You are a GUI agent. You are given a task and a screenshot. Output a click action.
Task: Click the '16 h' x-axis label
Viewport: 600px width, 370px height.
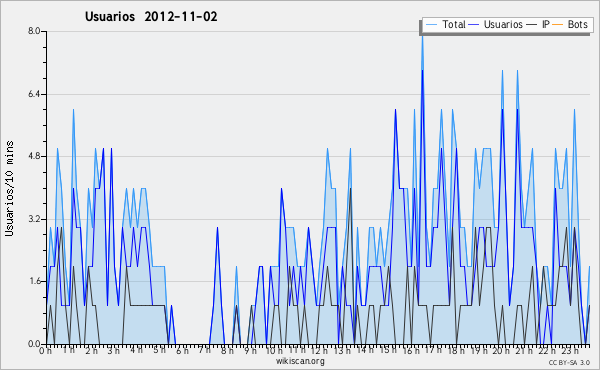click(411, 350)
